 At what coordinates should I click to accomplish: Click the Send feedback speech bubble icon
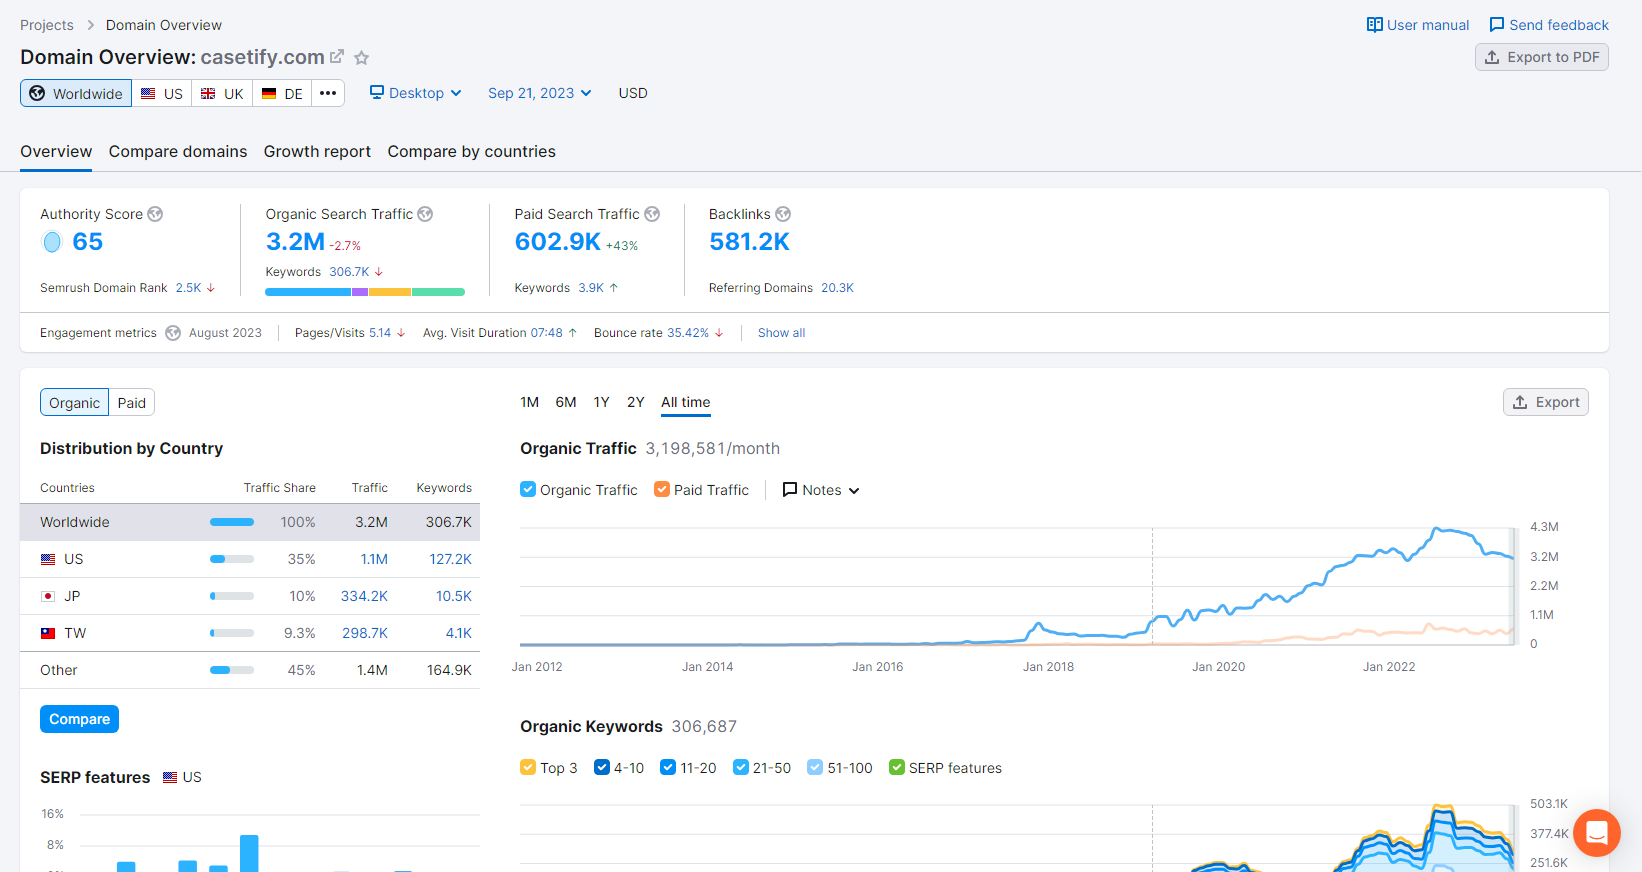pos(1497,25)
